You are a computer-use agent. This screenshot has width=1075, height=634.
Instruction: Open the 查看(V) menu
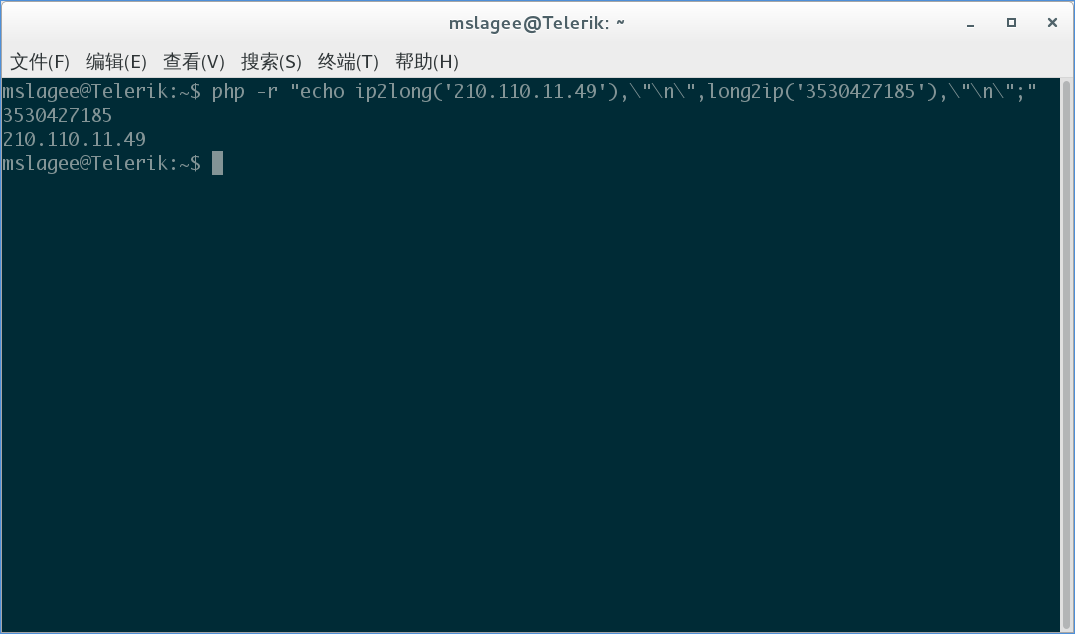tap(194, 62)
